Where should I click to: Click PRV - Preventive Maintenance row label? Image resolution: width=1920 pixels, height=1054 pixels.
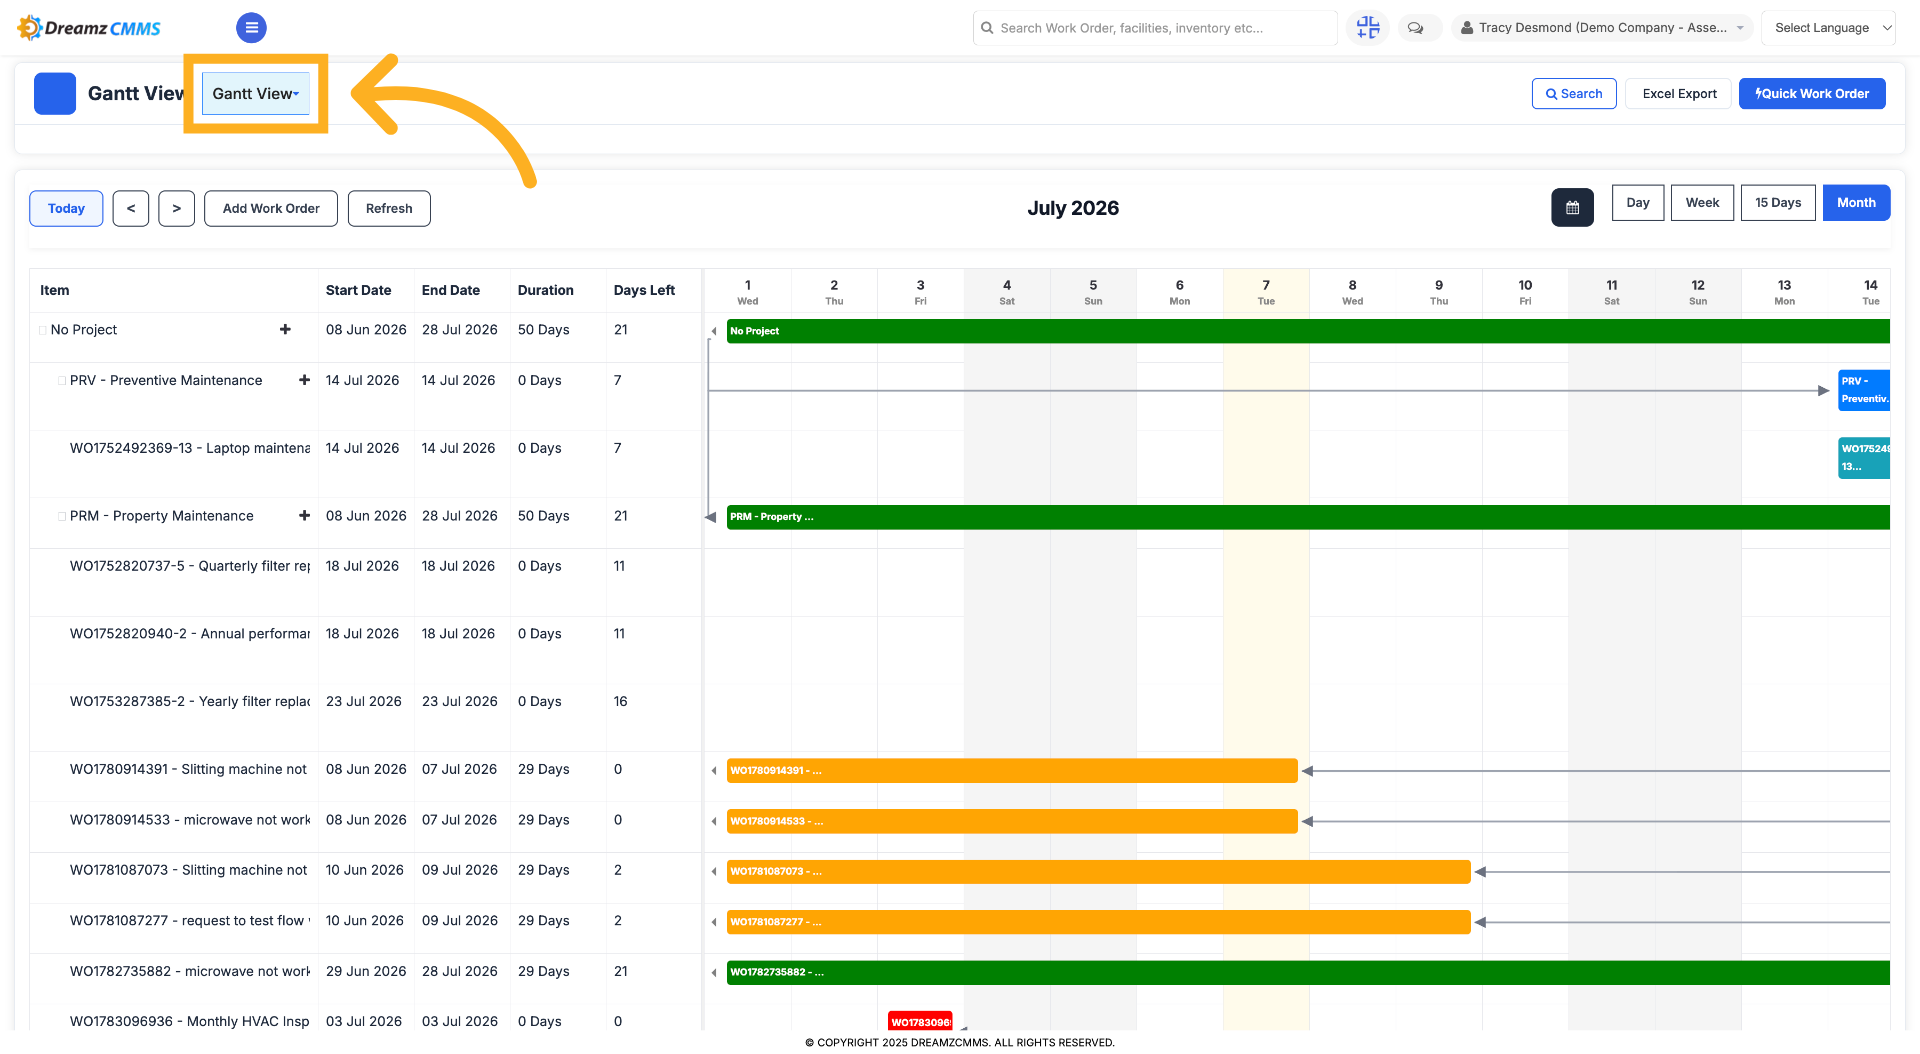166,381
